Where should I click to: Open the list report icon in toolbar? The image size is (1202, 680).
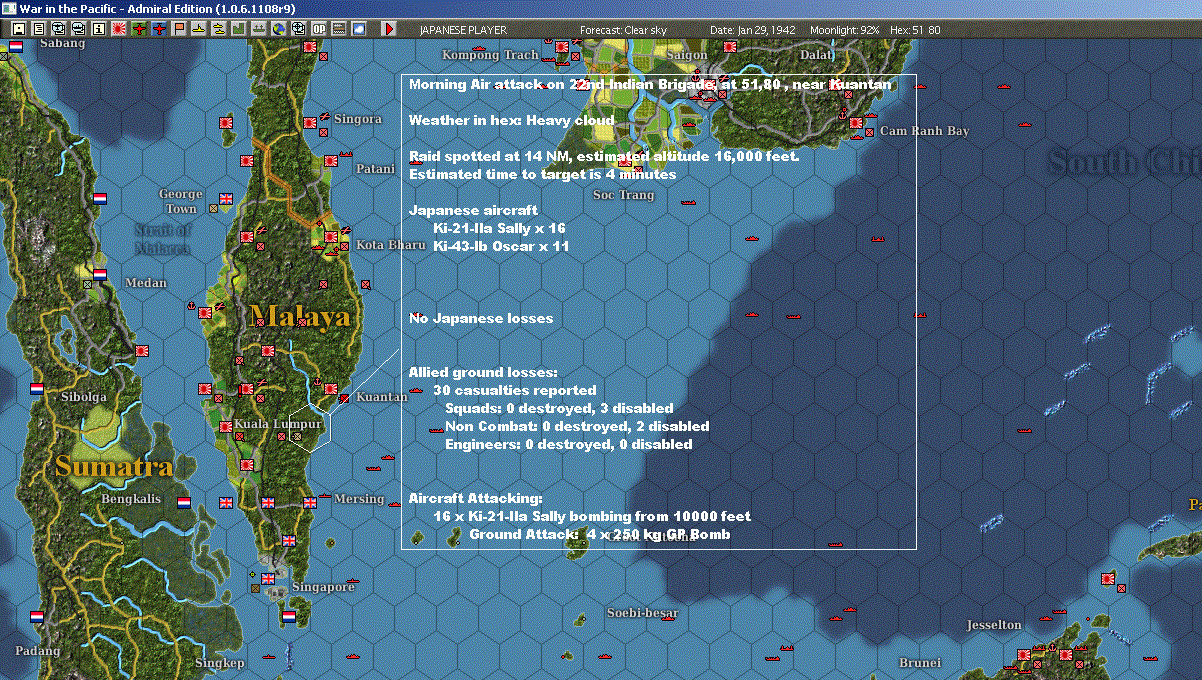(39, 29)
